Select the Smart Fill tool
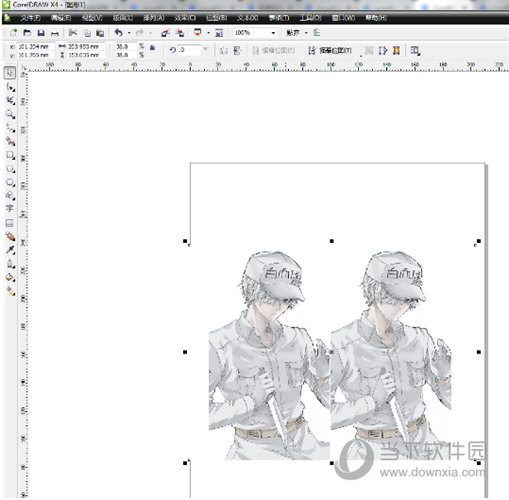The width and height of the screenshot is (509, 500). click(x=10, y=141)
